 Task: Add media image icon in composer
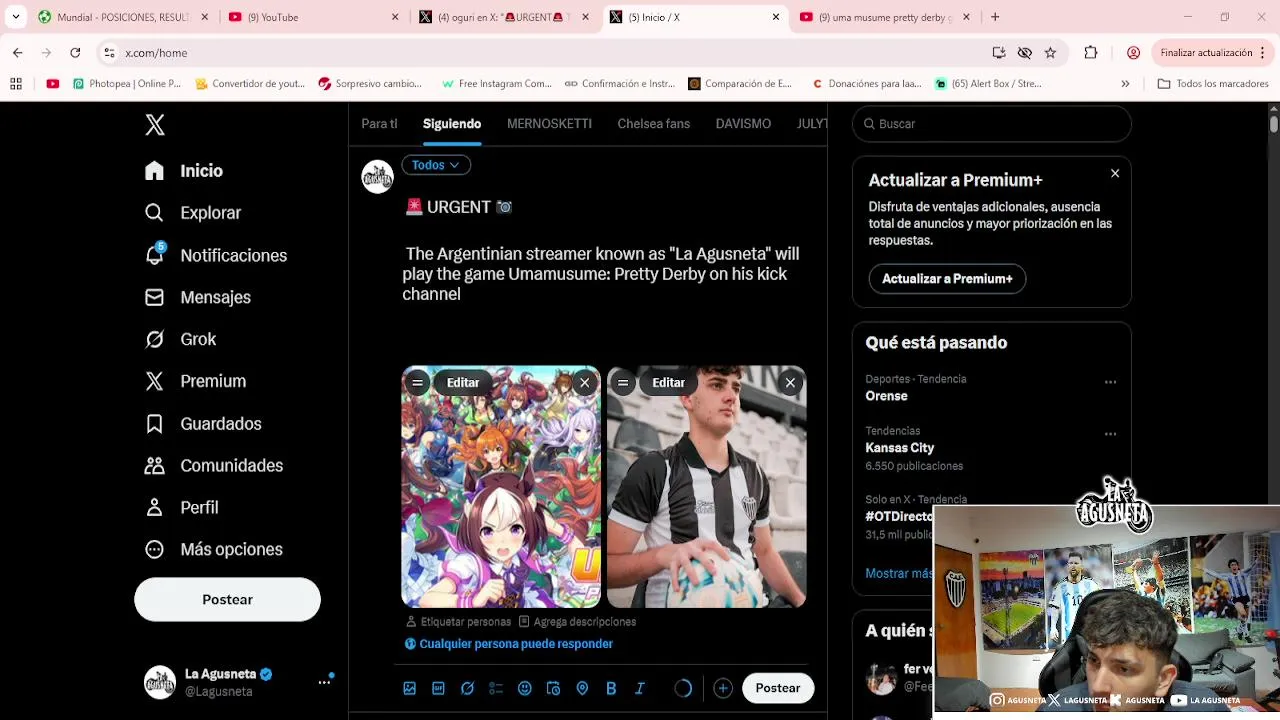(x=409, y=688)
